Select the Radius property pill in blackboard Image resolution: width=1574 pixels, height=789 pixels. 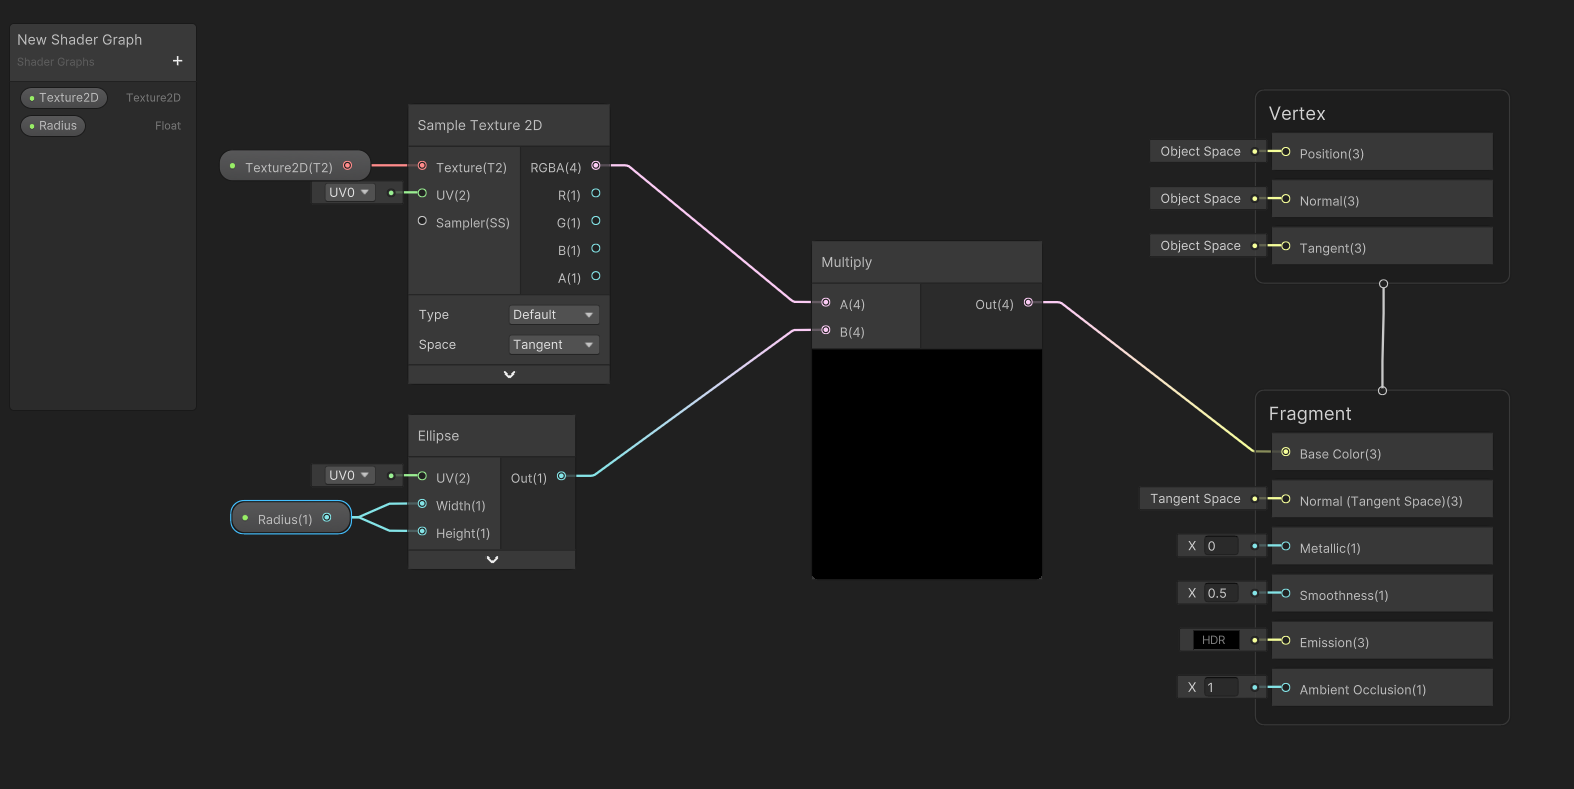53,126
